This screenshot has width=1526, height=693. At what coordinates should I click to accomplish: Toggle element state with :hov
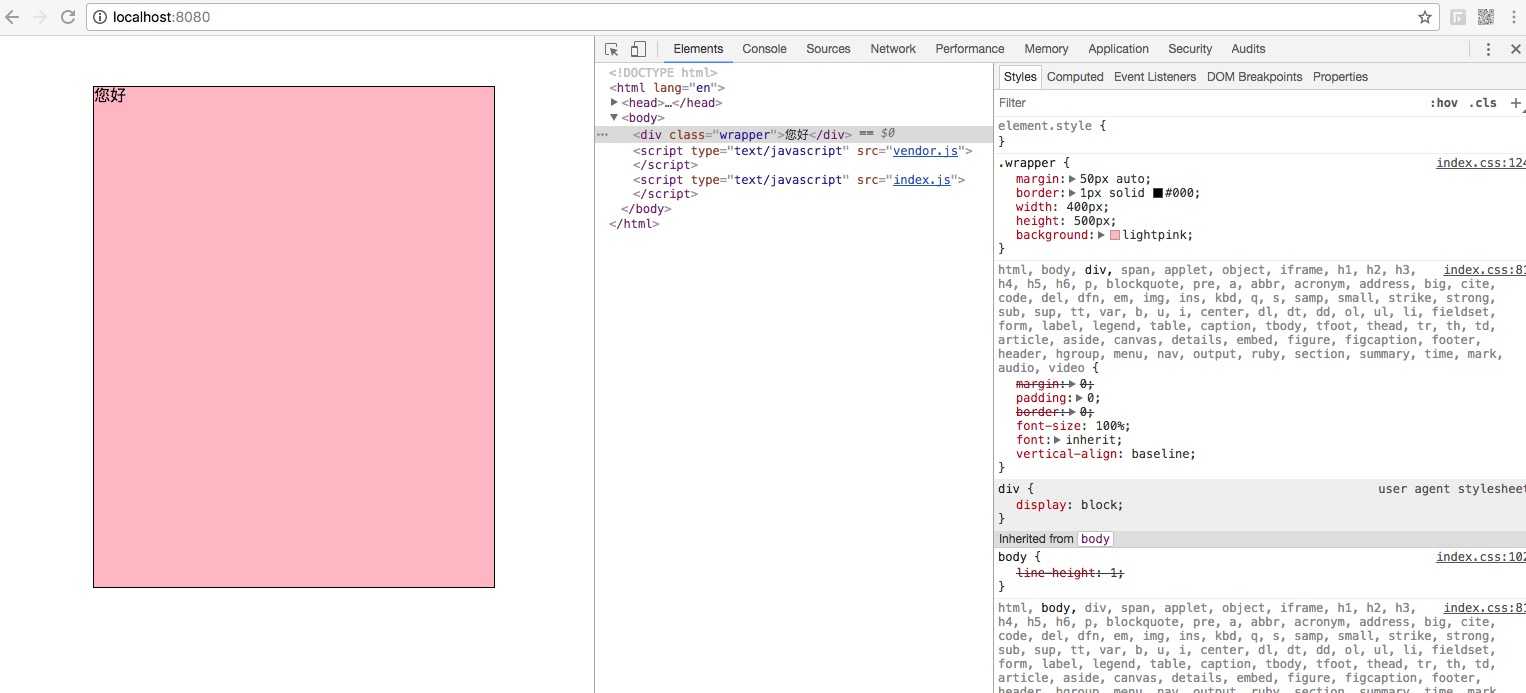(x=1443, y=103)
